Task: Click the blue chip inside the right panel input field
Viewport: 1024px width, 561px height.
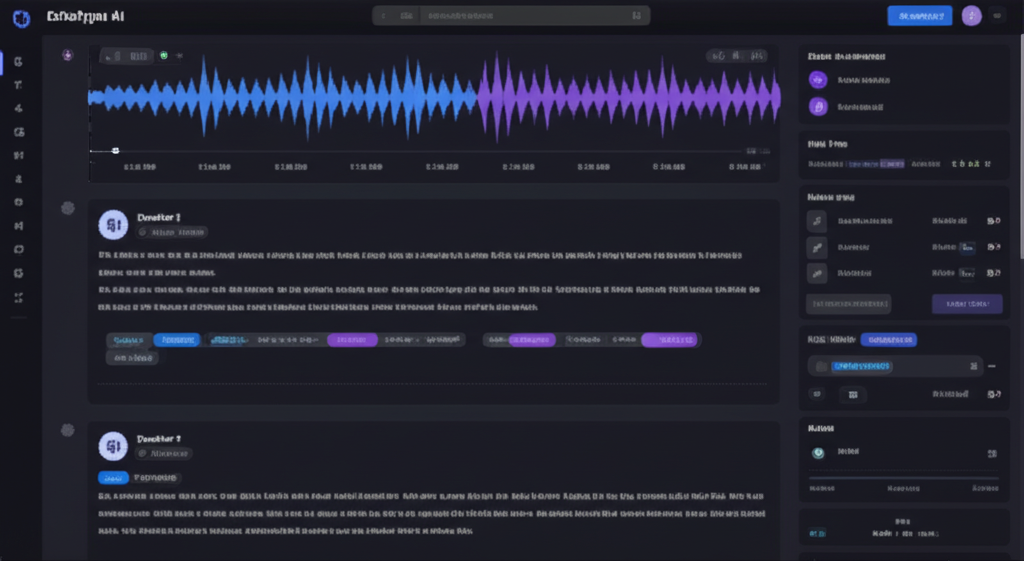Action: [861, 366]
